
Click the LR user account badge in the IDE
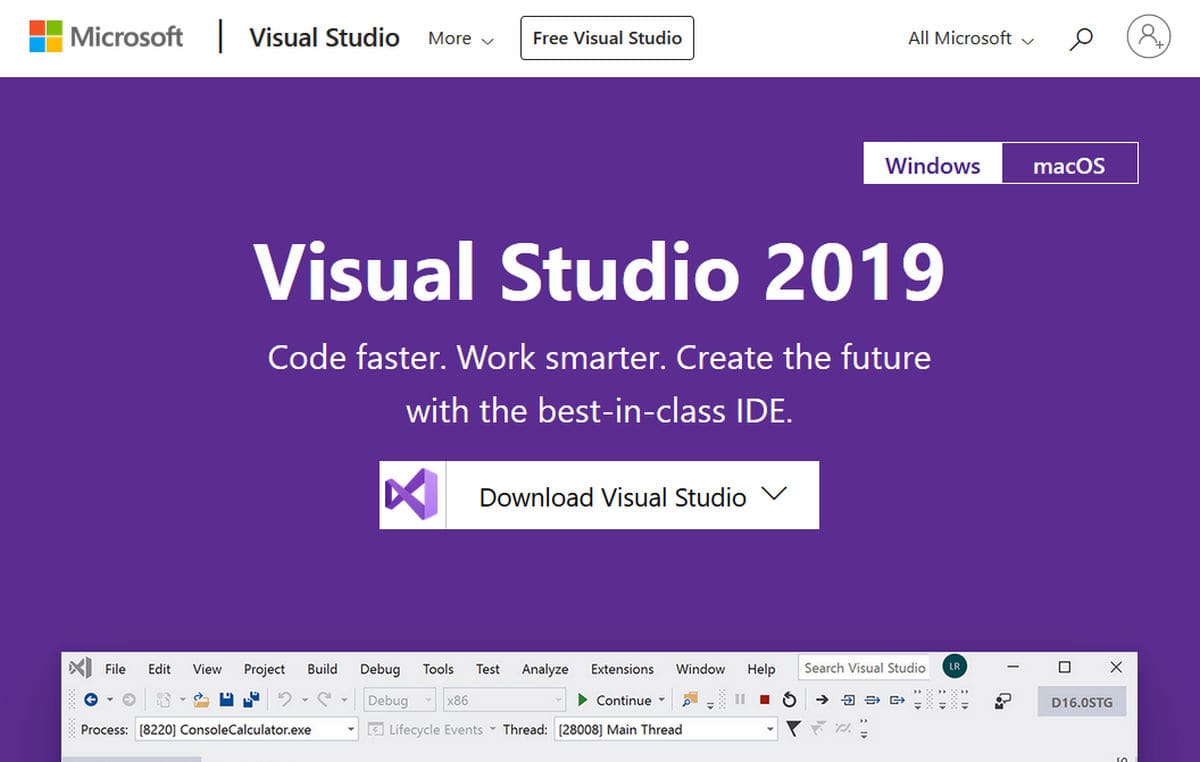(x=955, y=667)
